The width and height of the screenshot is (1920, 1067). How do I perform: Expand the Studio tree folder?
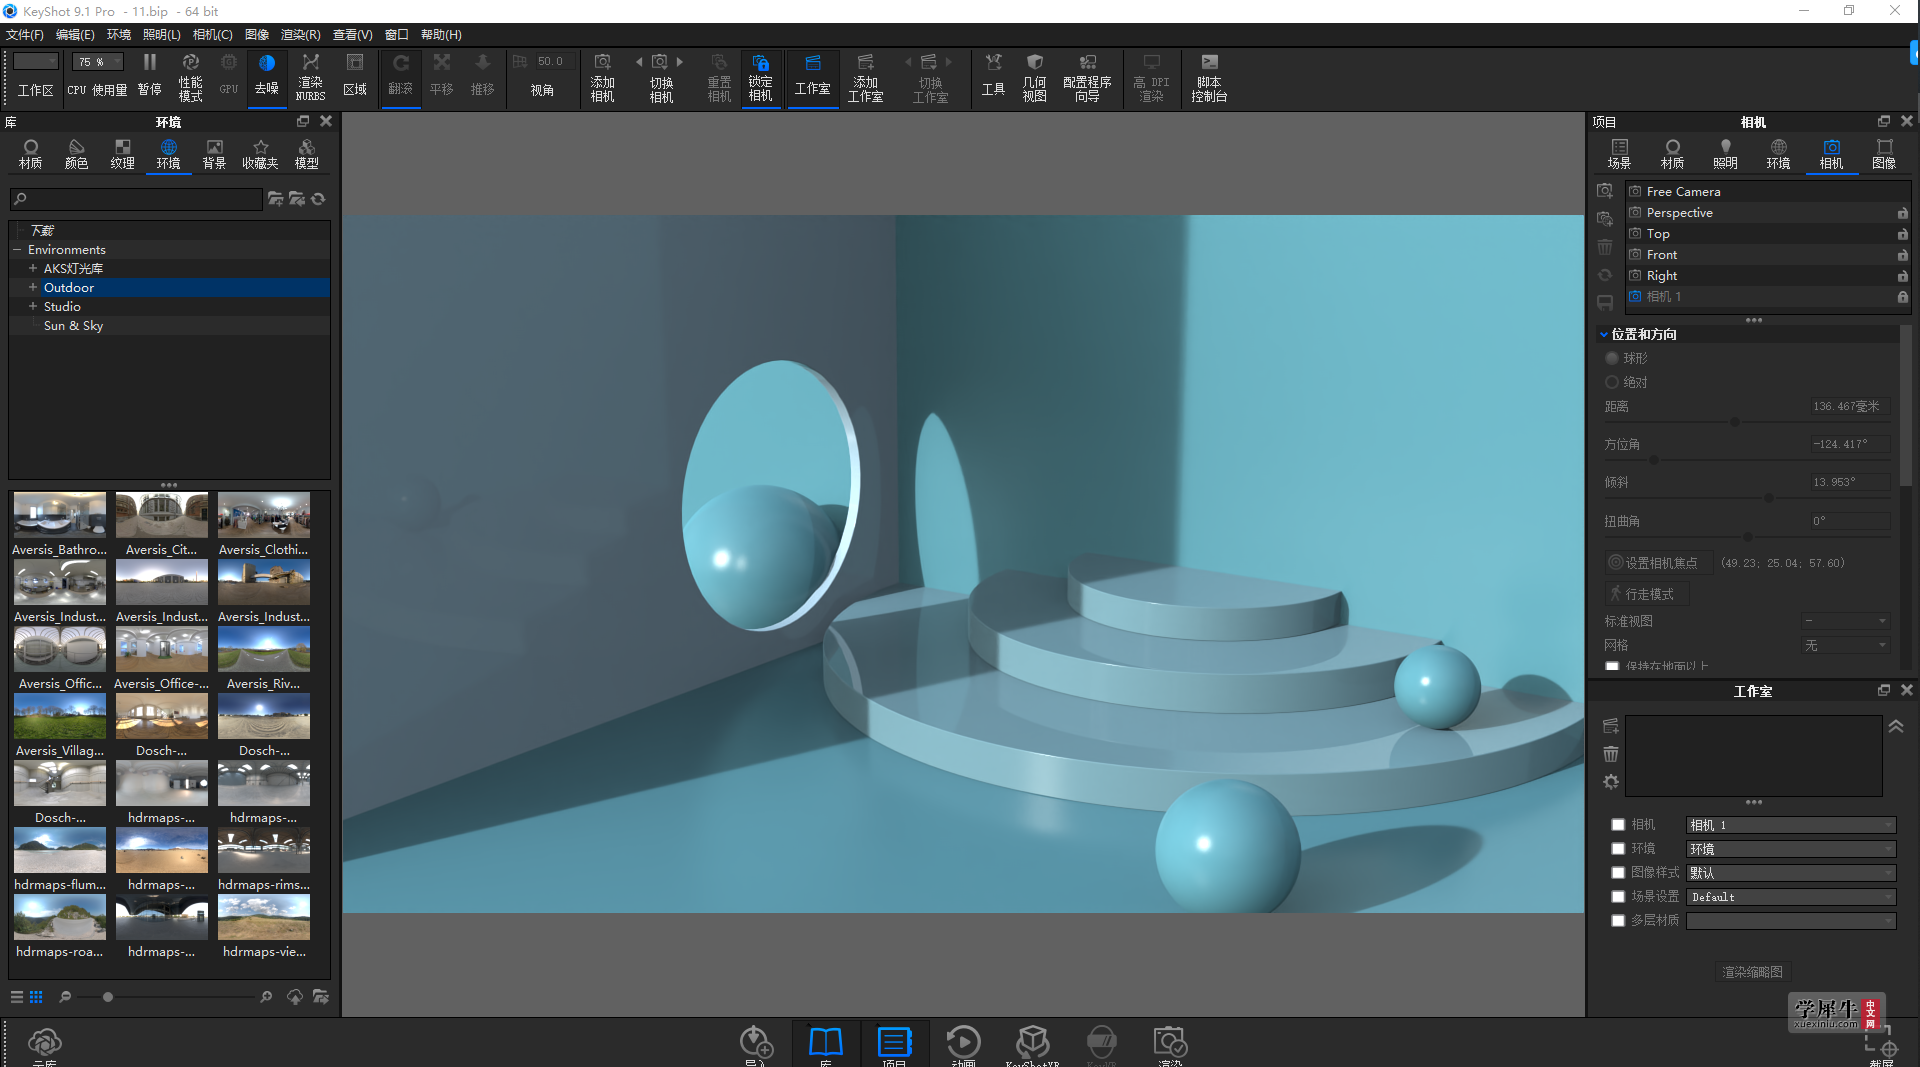tap(33, 306)
